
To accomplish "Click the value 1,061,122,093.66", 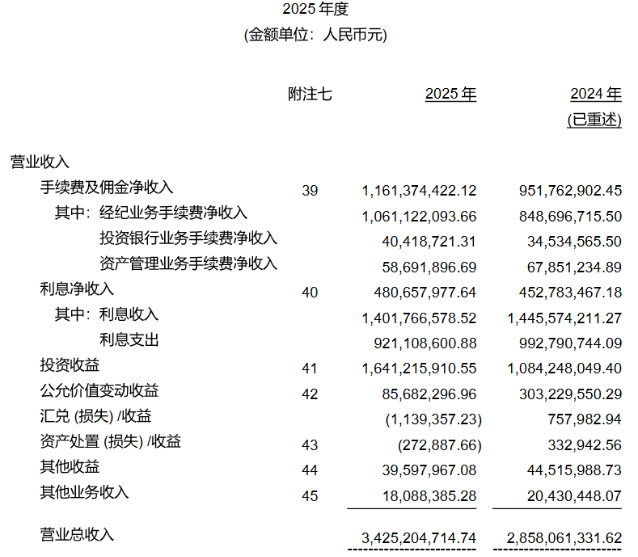I will (x=419, y=216).
